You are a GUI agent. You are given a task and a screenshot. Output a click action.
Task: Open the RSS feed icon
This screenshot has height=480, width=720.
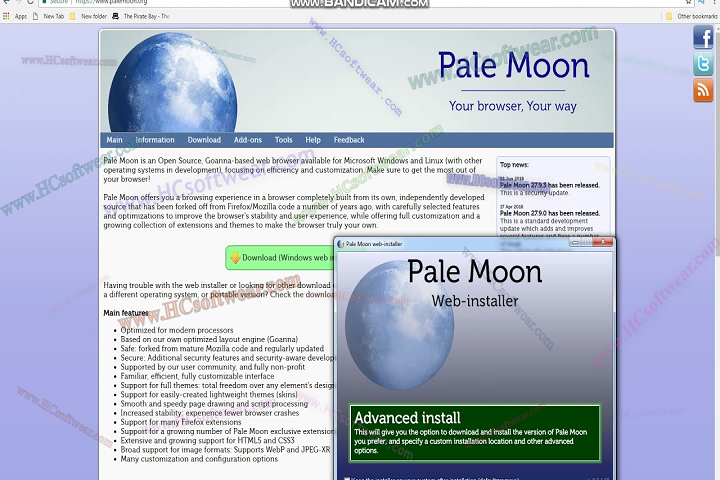click(703, 91)
